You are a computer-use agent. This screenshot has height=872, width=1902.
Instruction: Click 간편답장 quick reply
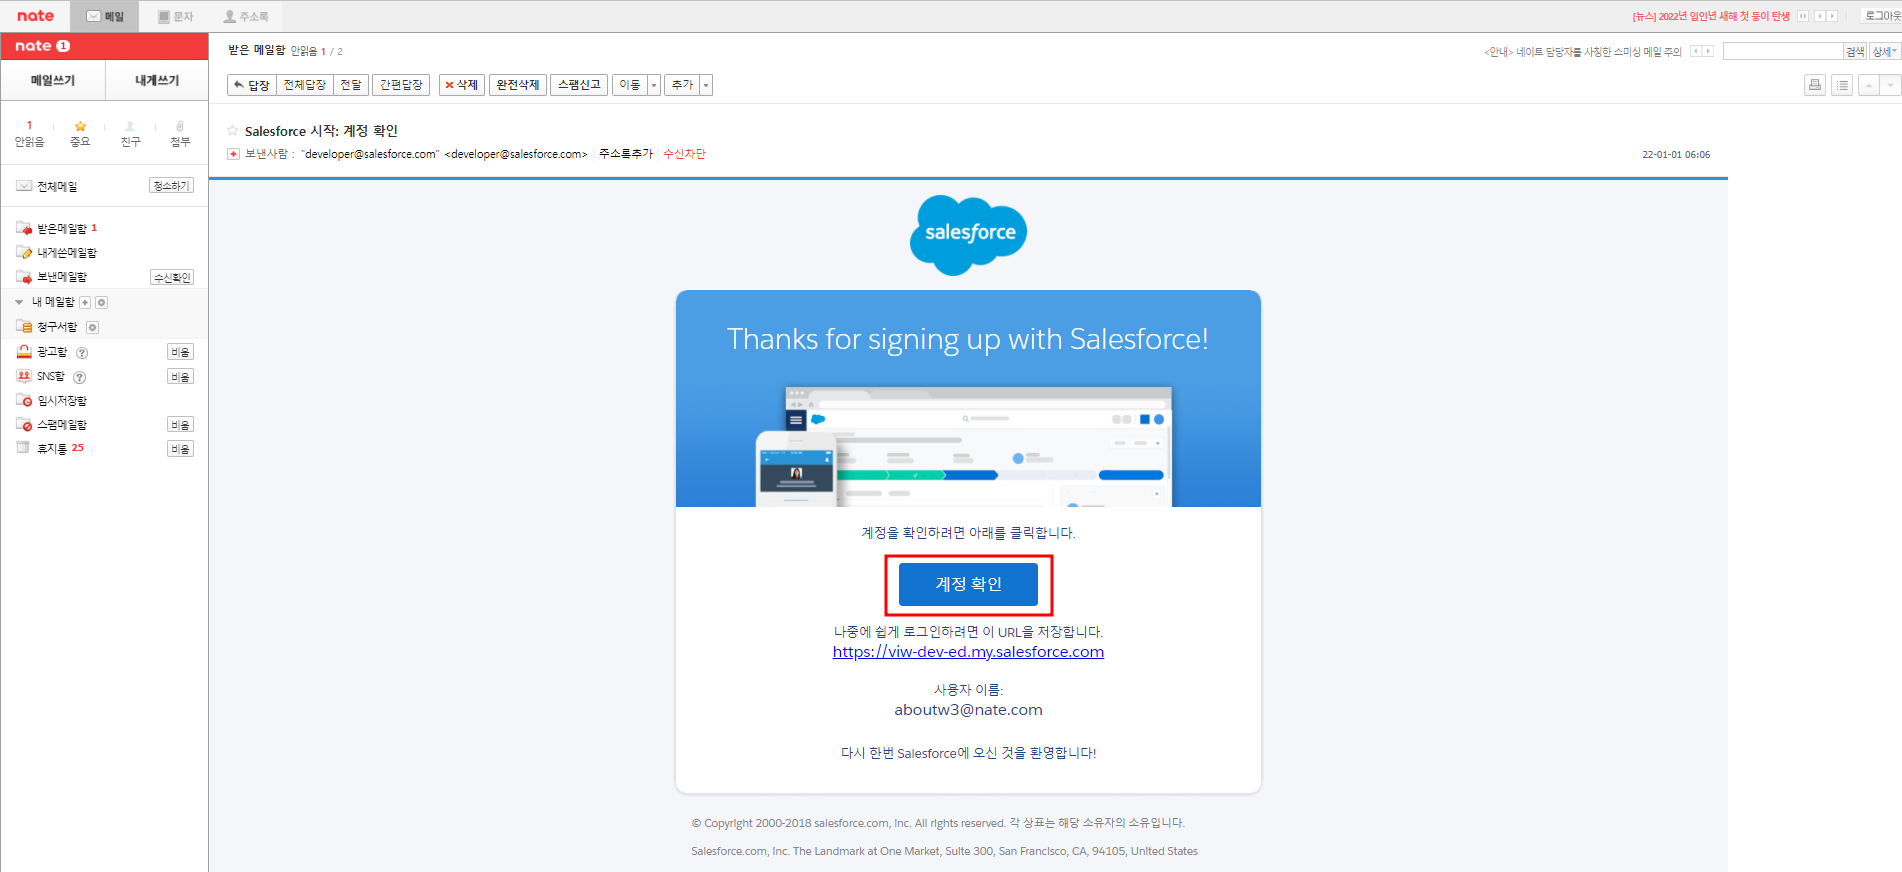pos(401,85)
